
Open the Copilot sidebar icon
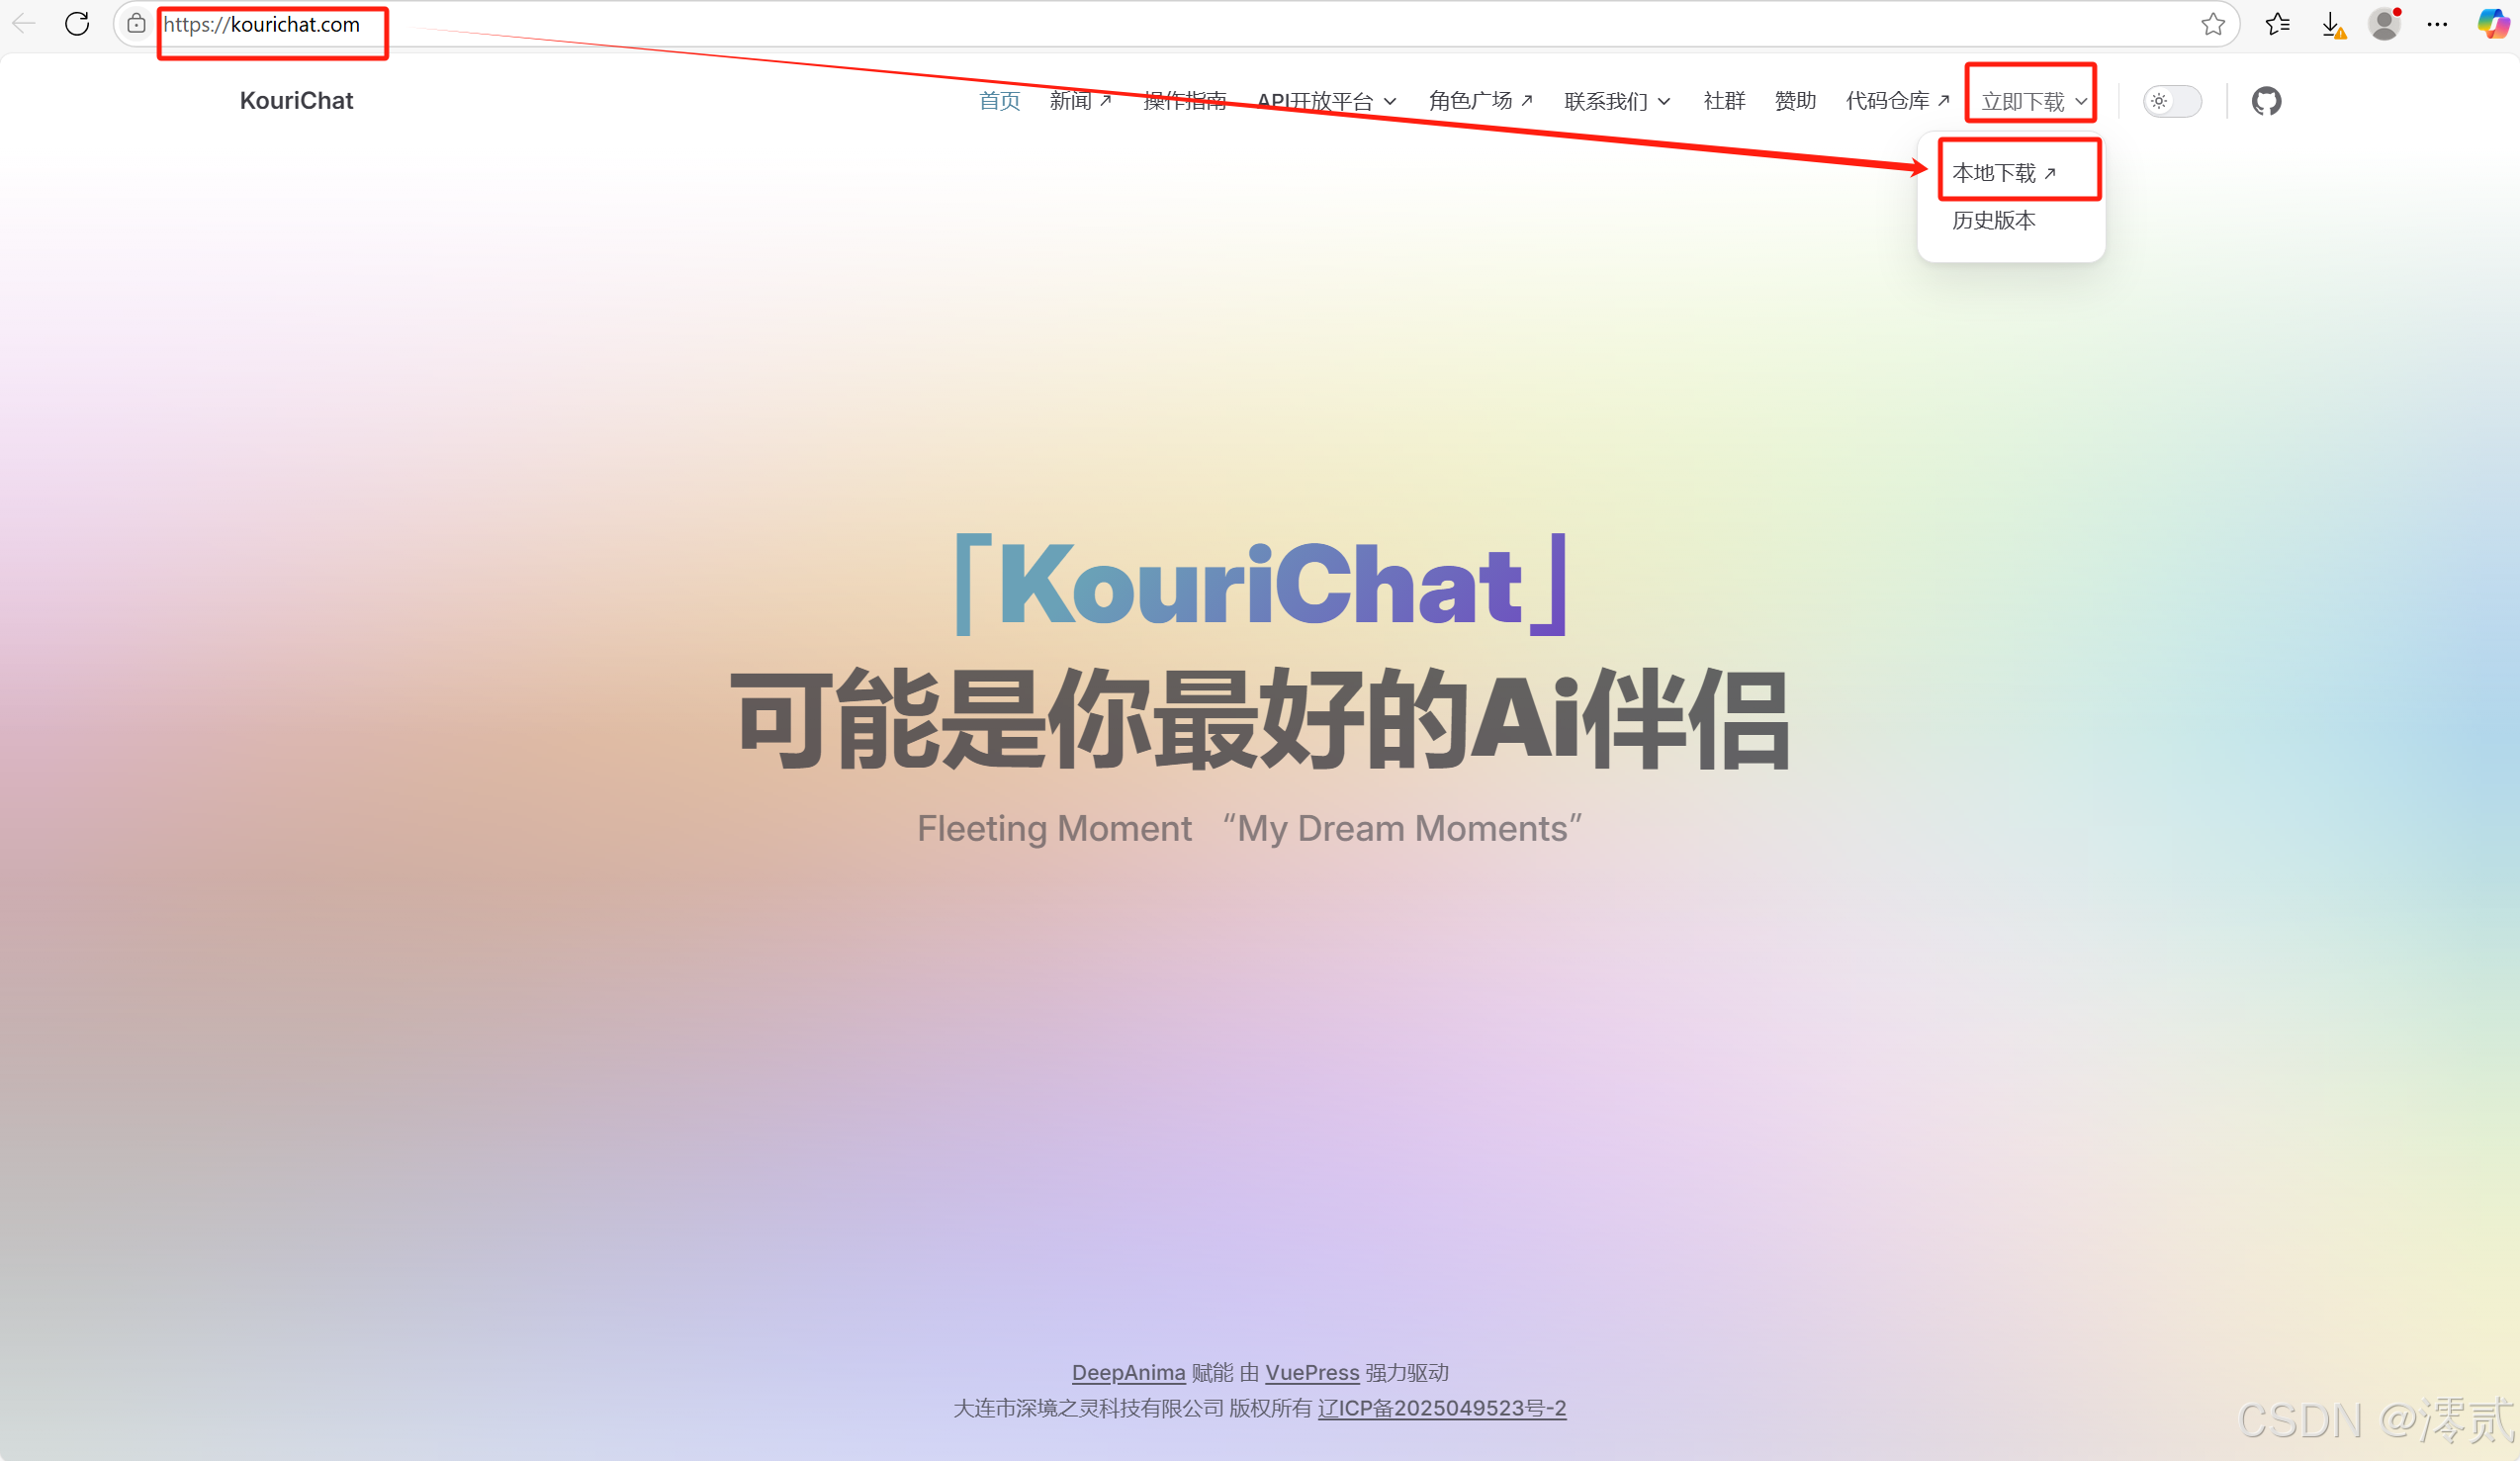click(2492, 24)
